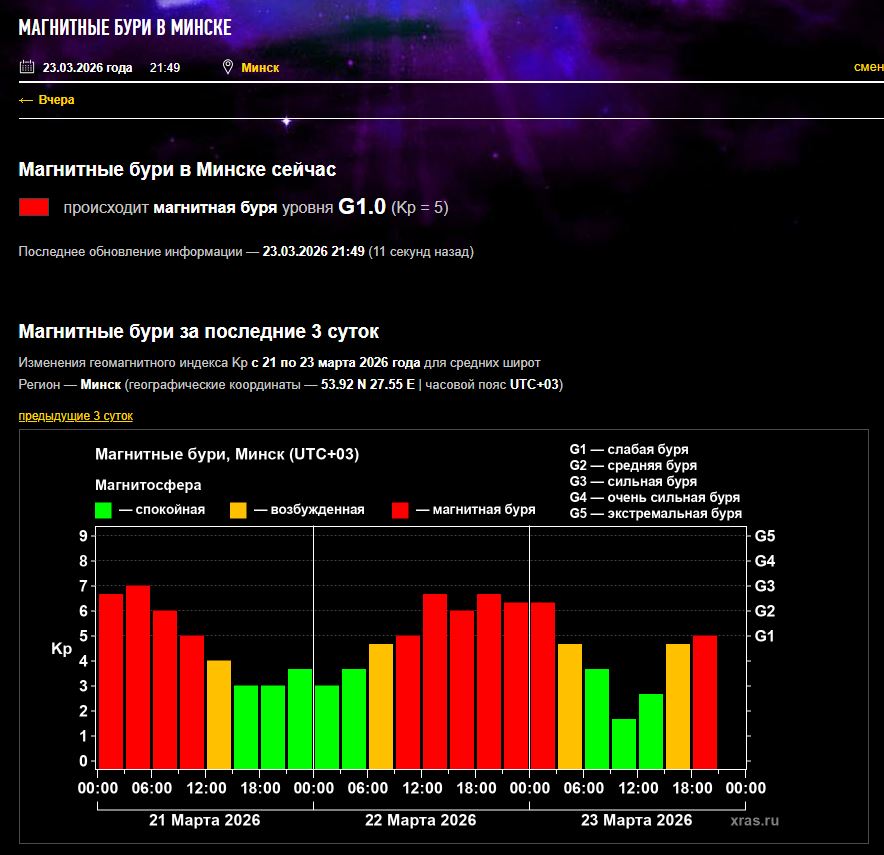Click the yellow bar on 21 March
Image resolution: width=884 pixels, height=855 pixels.
tap(219, 713)
